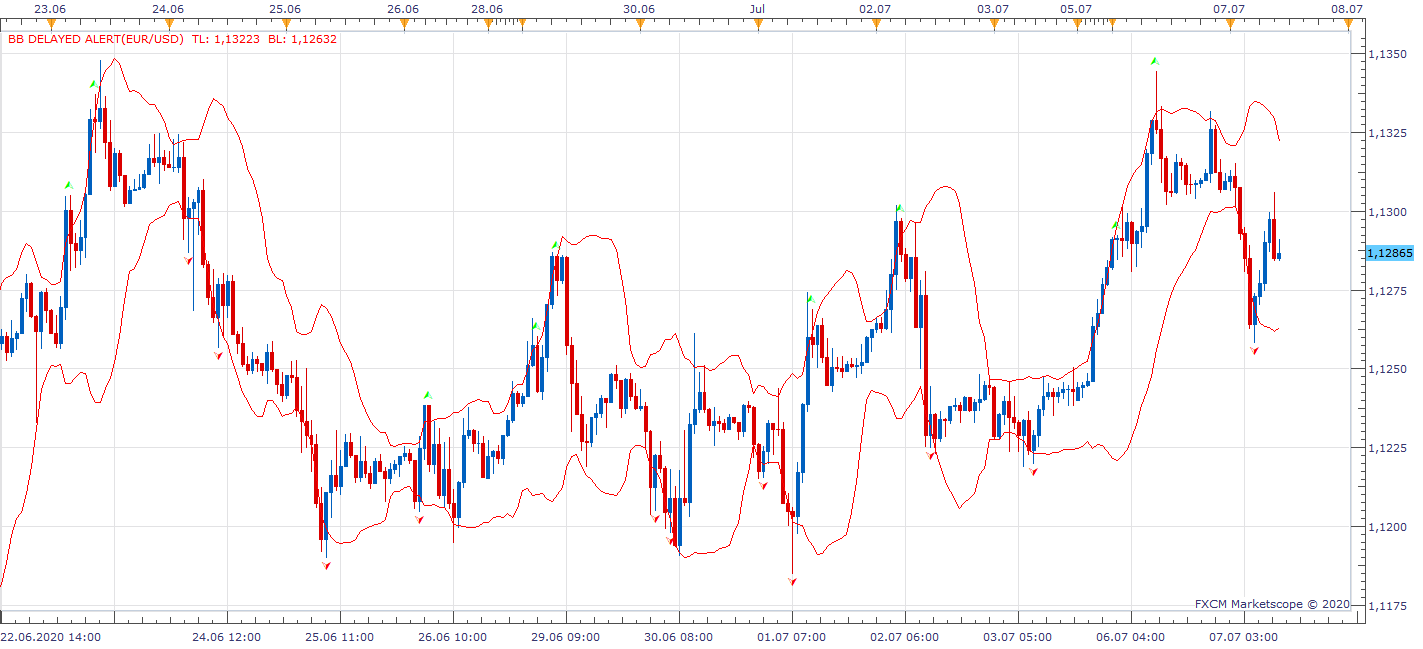Click the 03.07 05:00 time axis label

(1018, 637)
